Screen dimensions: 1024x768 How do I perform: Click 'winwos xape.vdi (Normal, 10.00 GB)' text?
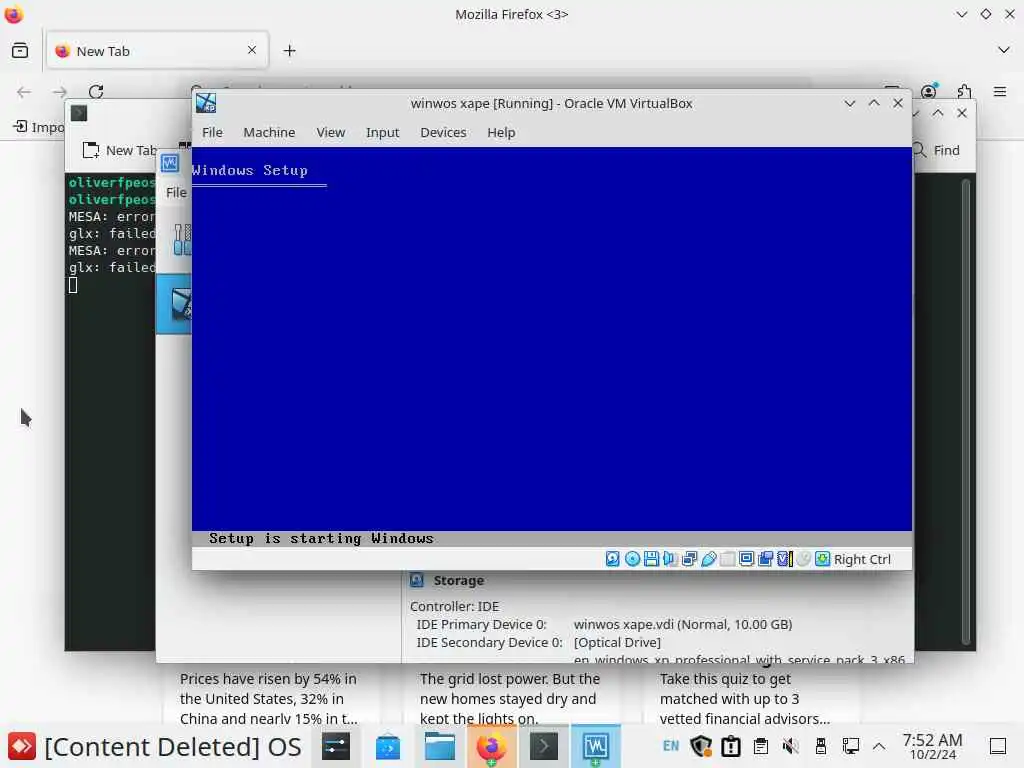(x=683, y=624)
